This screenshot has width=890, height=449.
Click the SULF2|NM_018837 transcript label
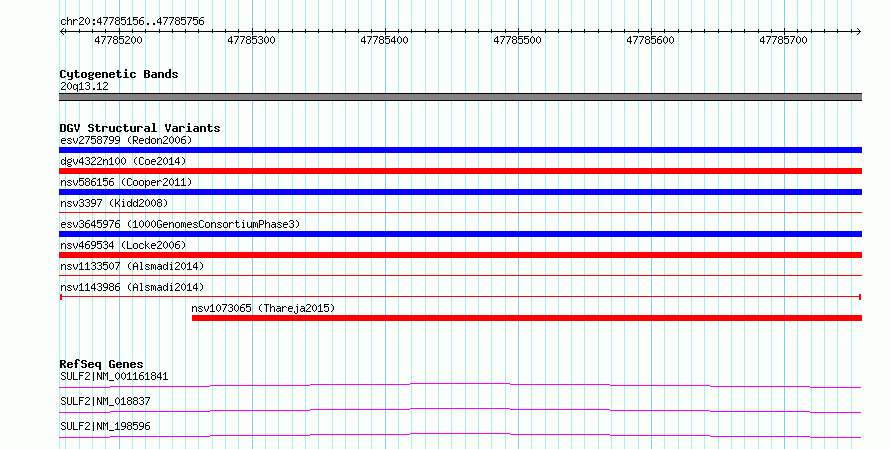[x=105, y=401]
